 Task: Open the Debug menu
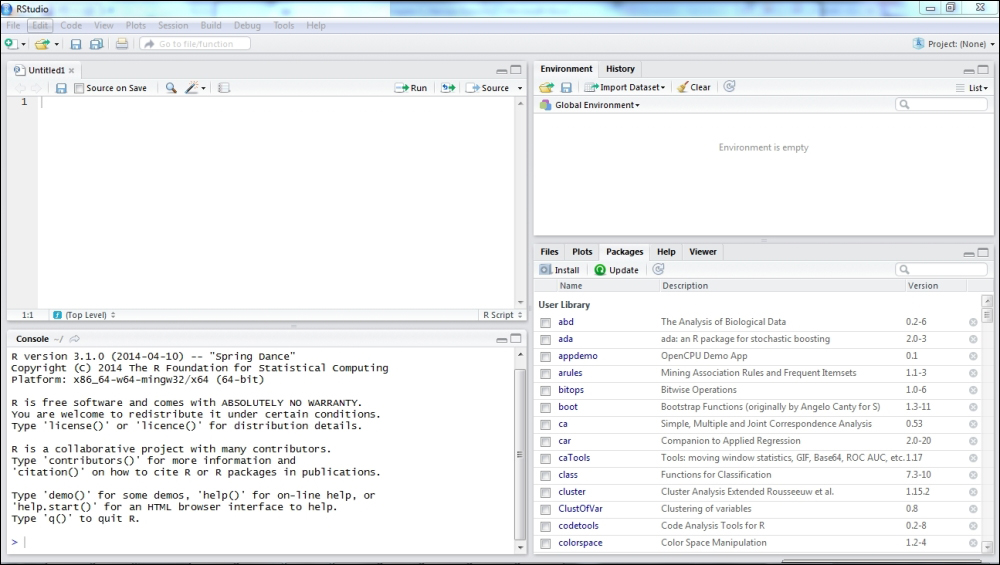[x=247, y=26]
